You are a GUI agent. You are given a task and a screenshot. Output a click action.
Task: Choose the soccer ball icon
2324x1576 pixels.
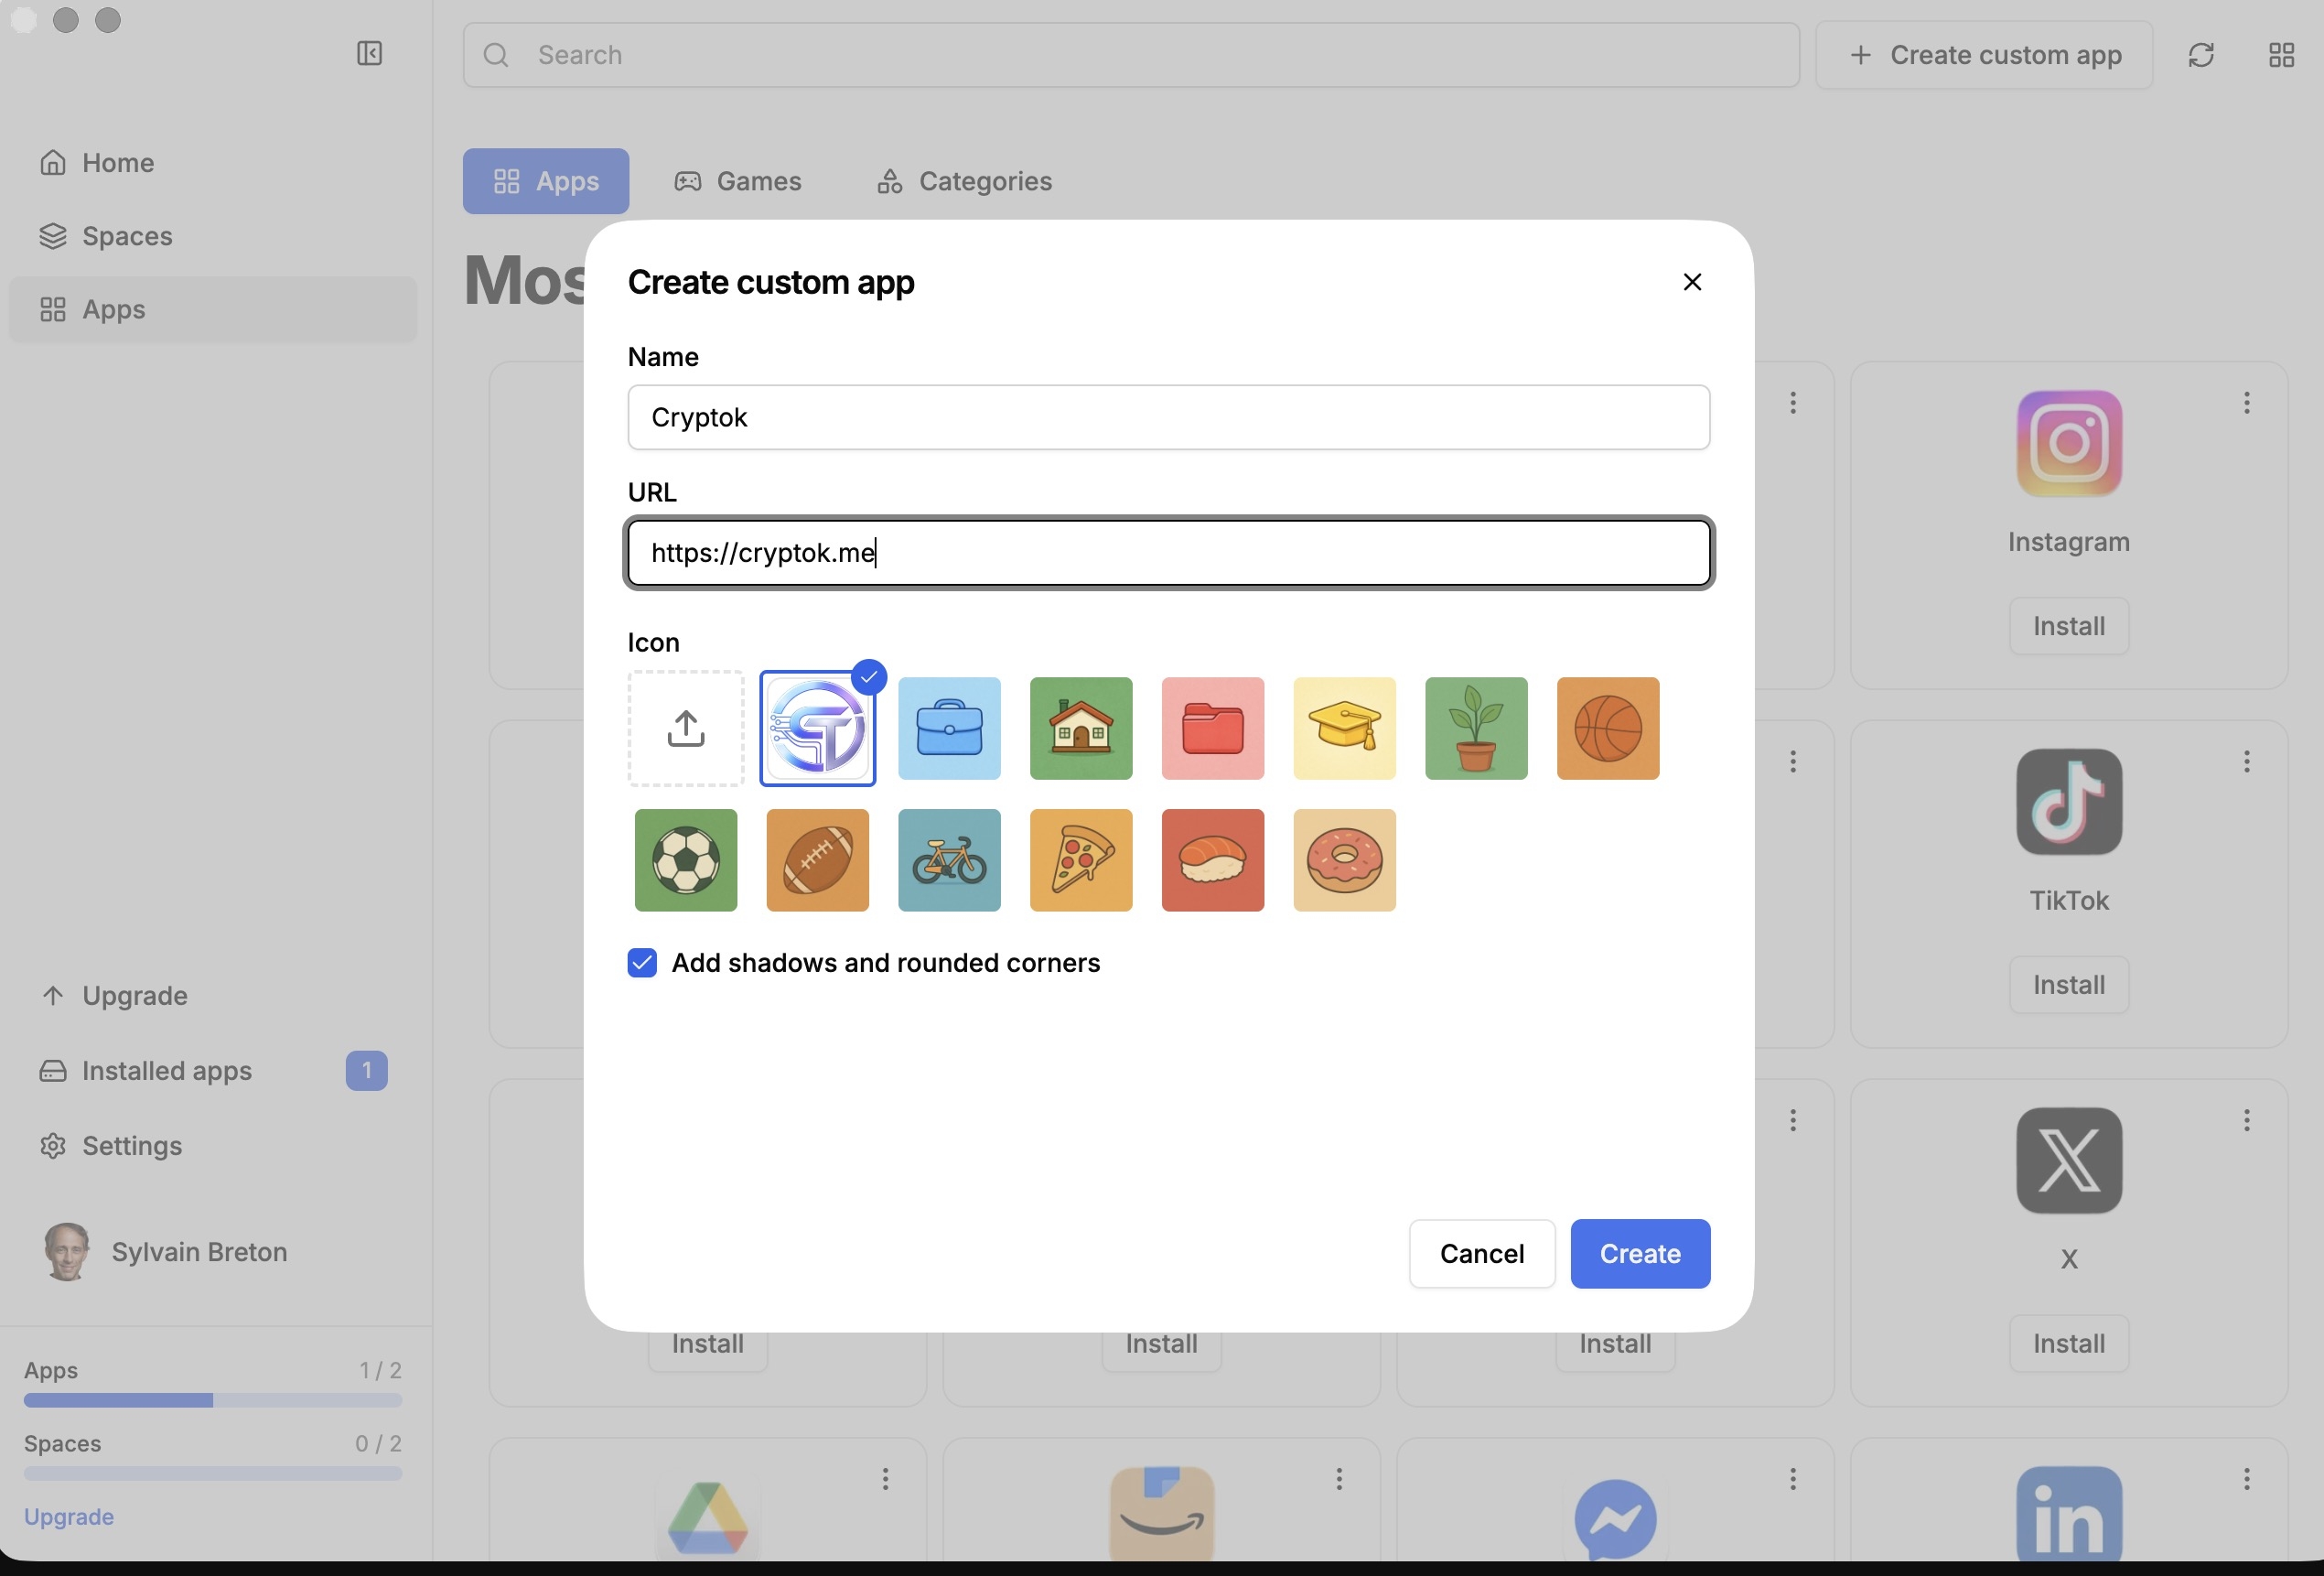click(x=685, y=860)
